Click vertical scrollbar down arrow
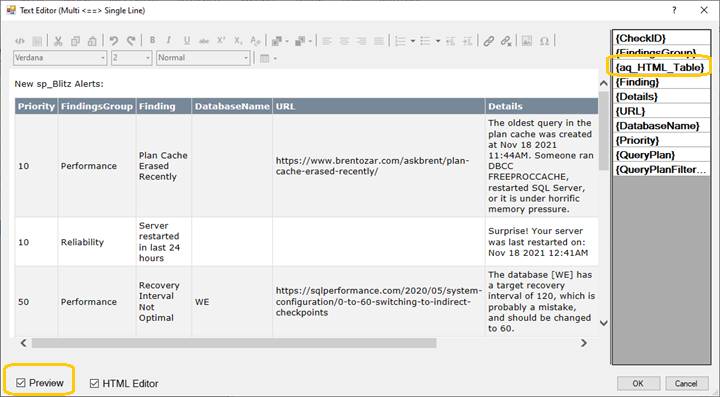The width and height of the screenshot is (720, 397). click(x=604, y=323)
